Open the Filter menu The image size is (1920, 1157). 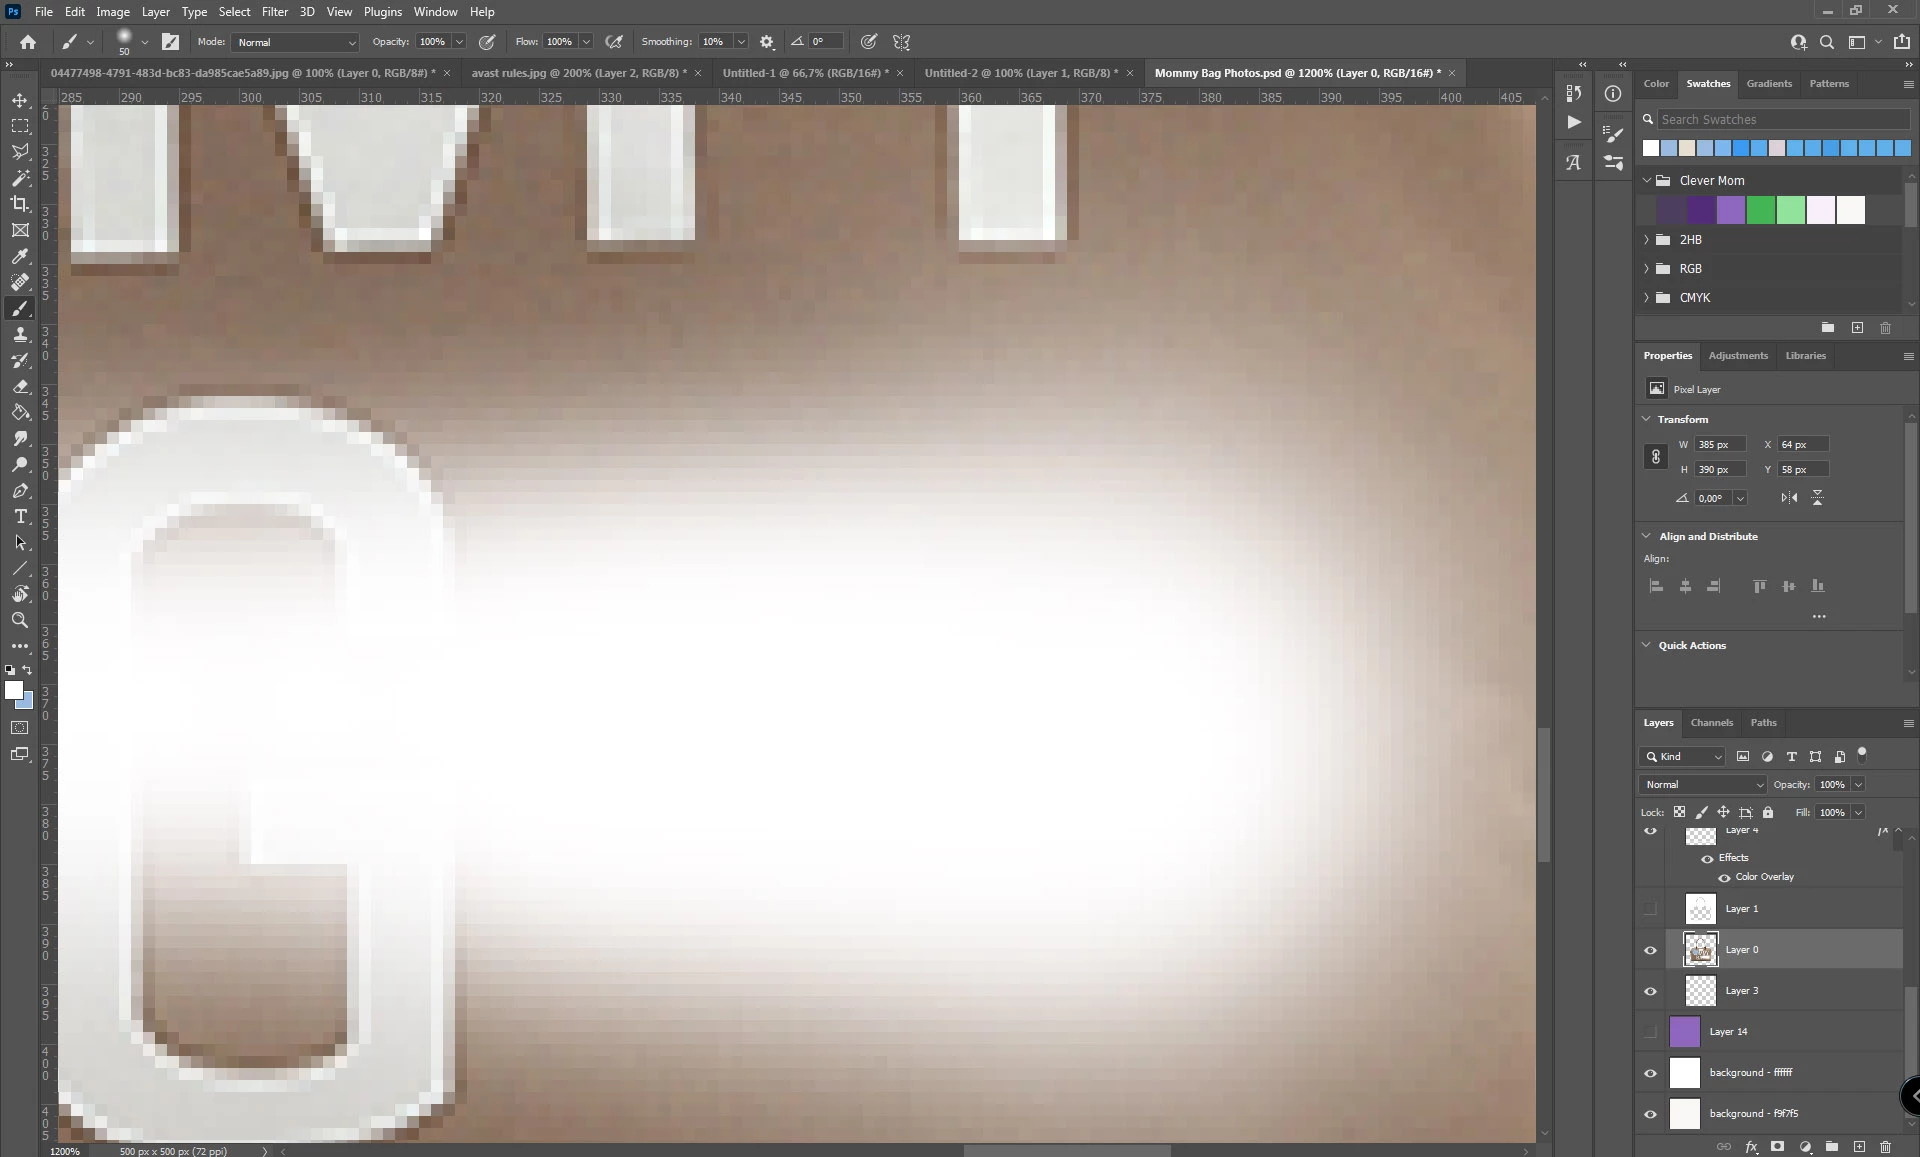[x=274, y=12]
